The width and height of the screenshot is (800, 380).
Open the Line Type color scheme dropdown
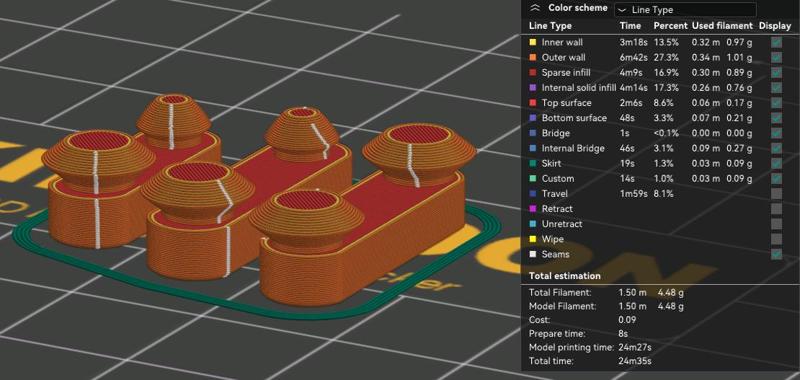[685, 10]
